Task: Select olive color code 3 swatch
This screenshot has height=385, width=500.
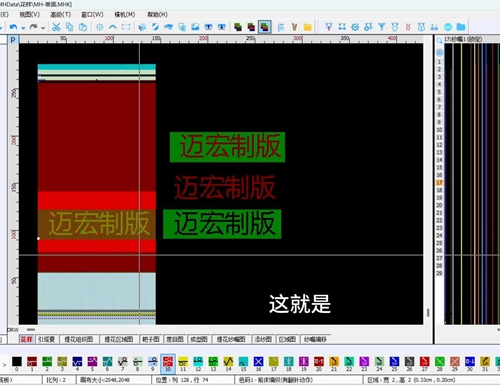Action: [62, 362]
